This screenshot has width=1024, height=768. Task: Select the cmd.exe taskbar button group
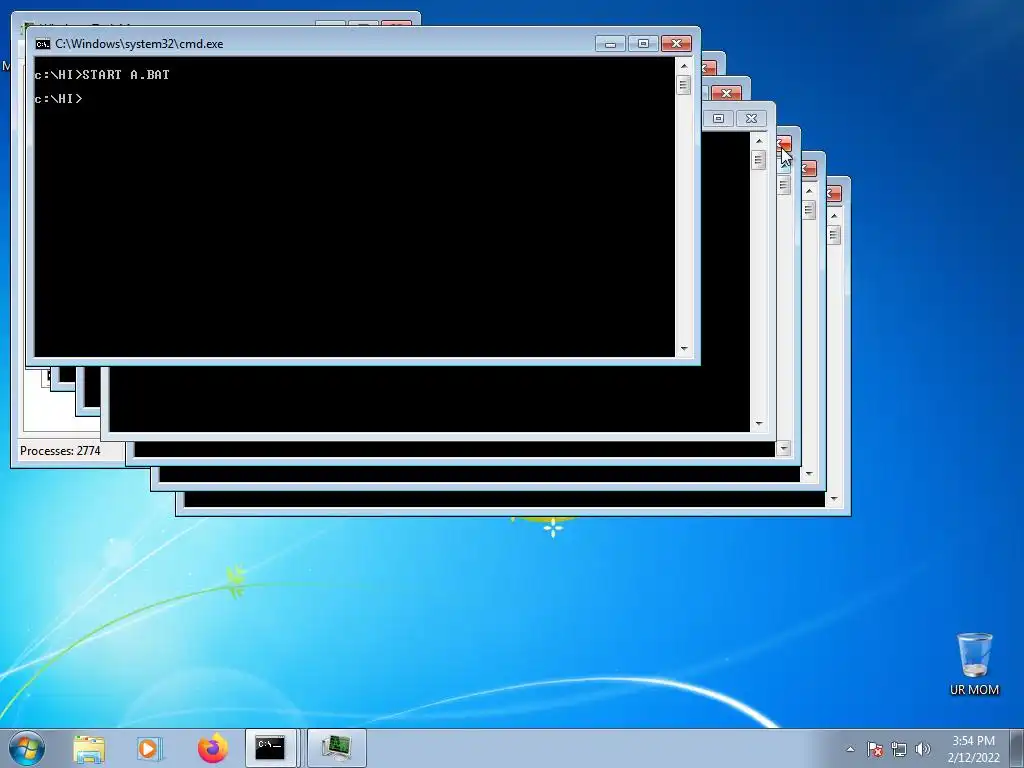click(x=272, y=748)
